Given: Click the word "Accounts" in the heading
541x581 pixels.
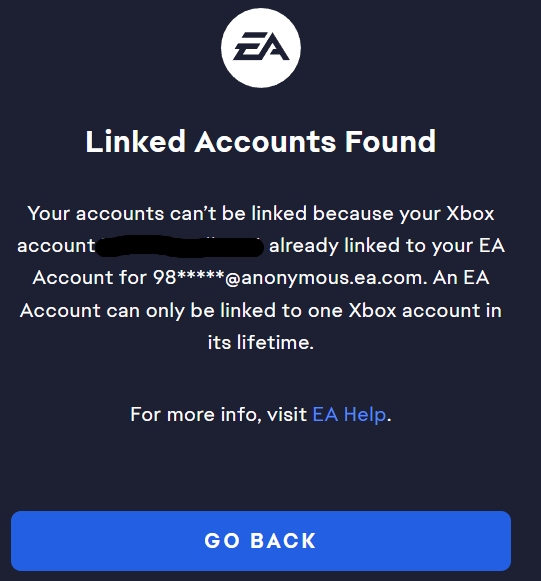Looking at the screenshot, I should tap(265, 141).
